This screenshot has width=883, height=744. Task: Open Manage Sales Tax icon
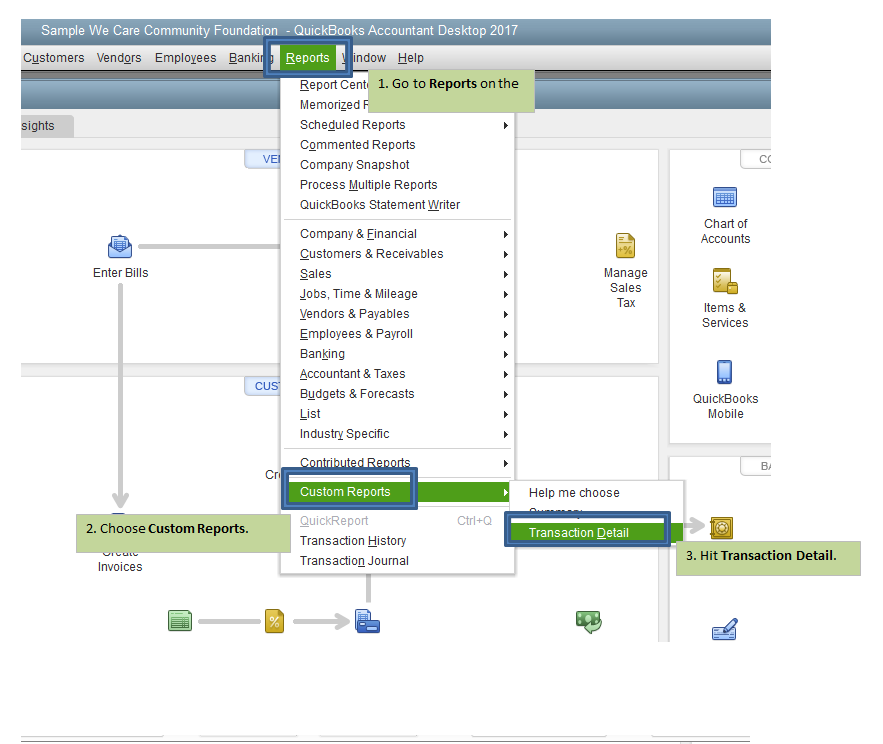tap(625, 246)
